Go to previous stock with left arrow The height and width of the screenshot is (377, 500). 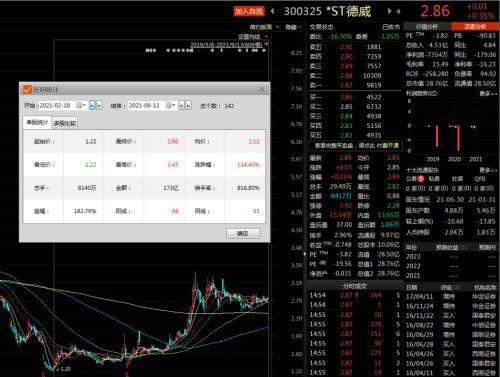click(272, 11)
